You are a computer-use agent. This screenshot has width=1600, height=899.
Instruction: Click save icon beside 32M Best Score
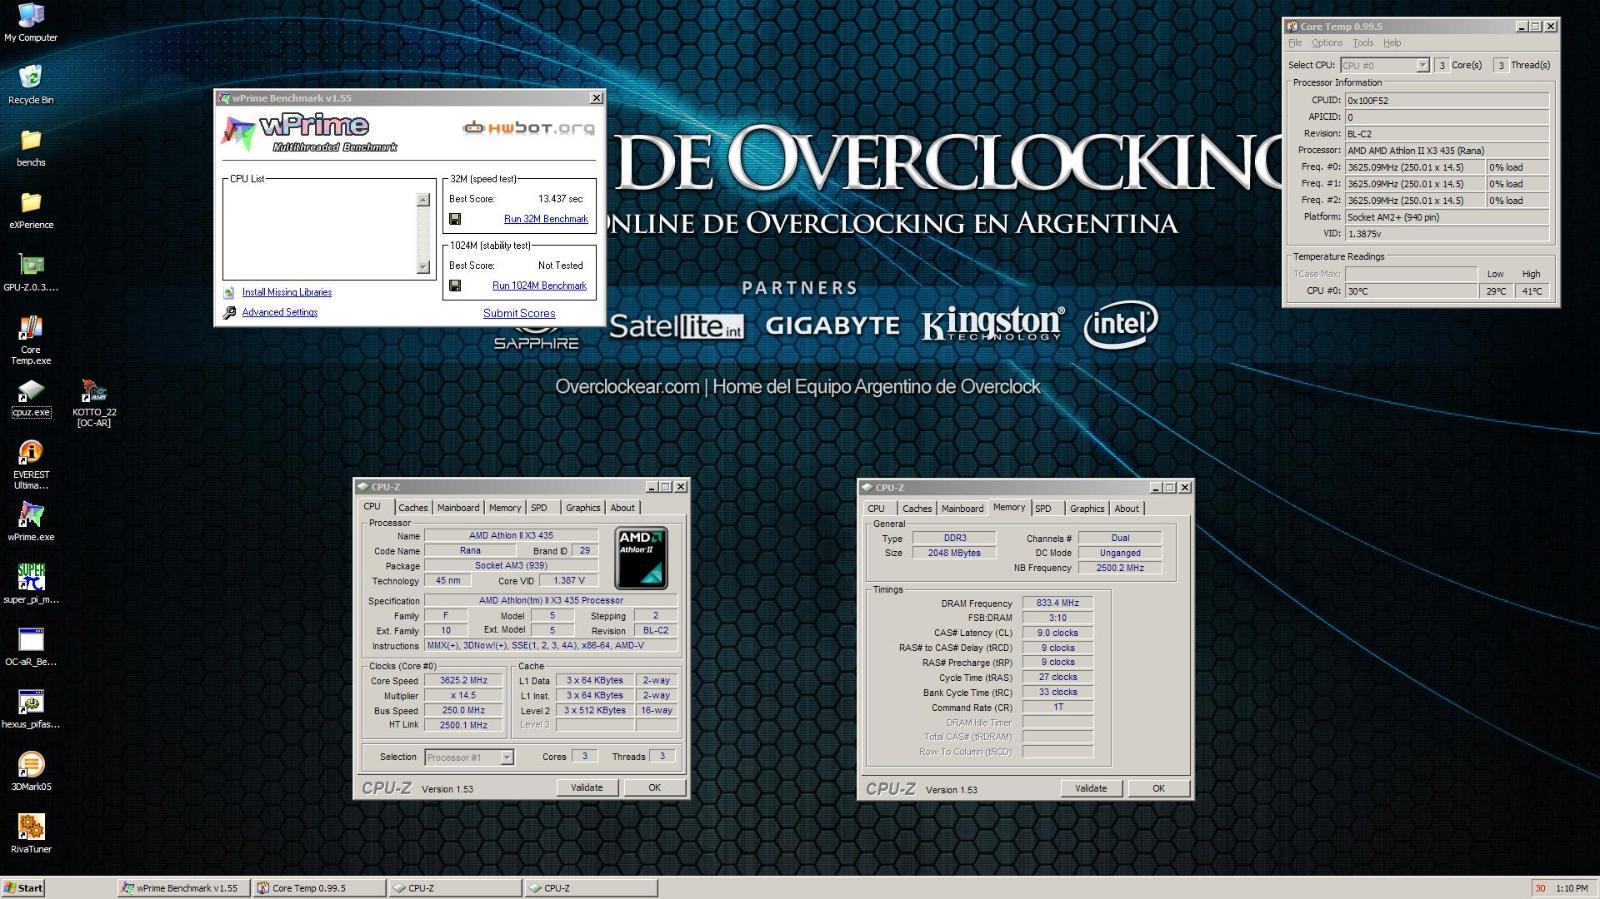click(x=455, y=219)
